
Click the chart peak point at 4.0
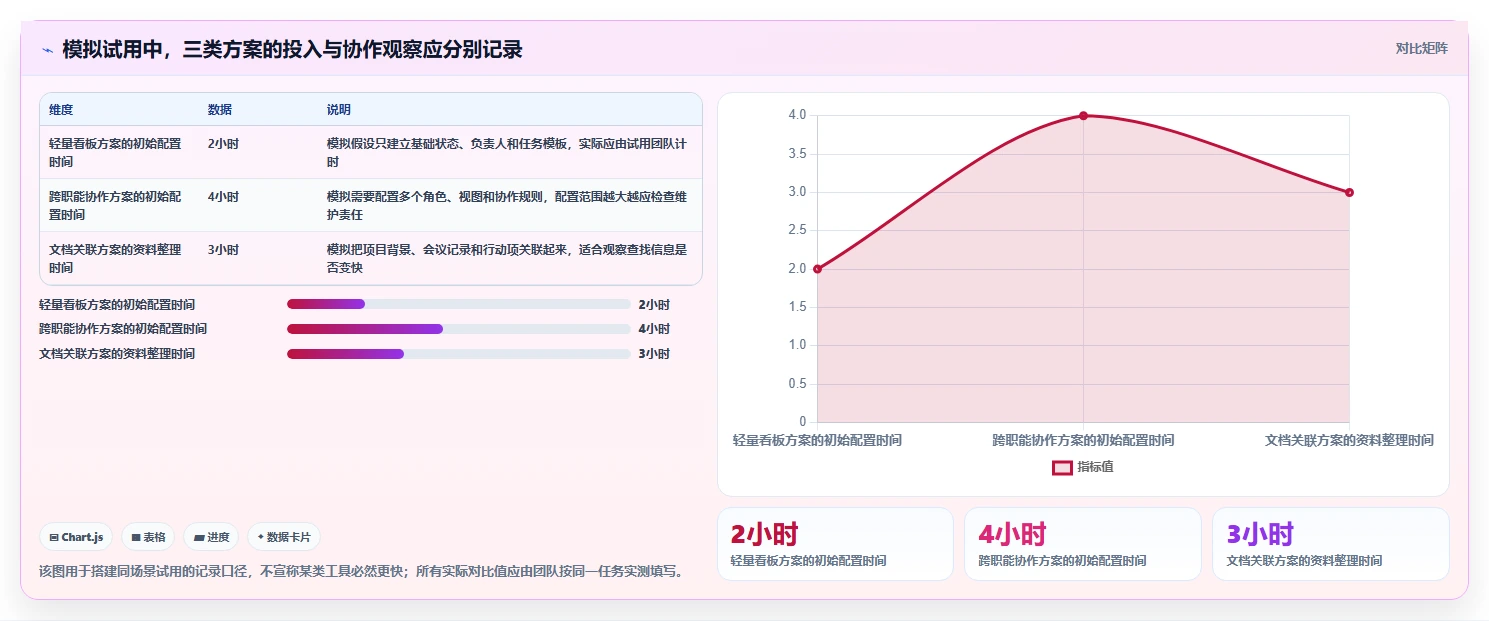pyautogui.click(x=1083, y=116)
